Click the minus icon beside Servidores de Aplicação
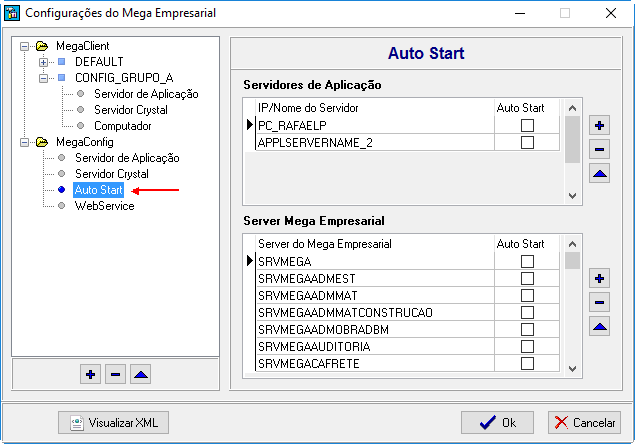 click(x=599, y=149)
